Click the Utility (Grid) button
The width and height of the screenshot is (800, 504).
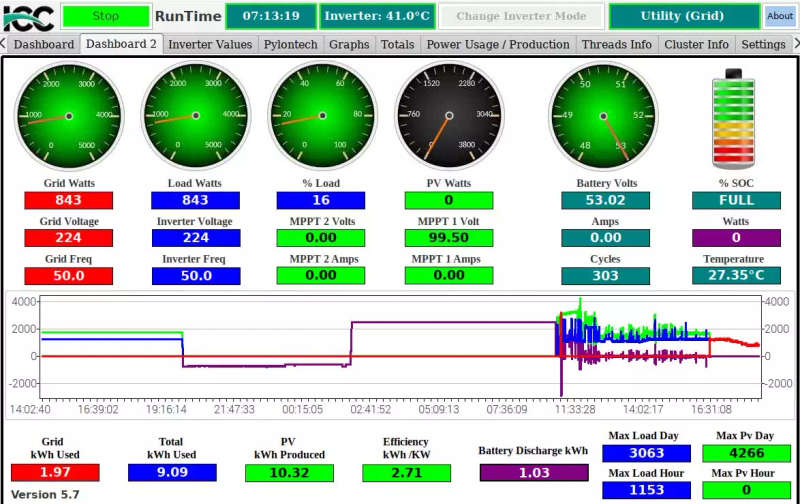click(x=683, y=16)
